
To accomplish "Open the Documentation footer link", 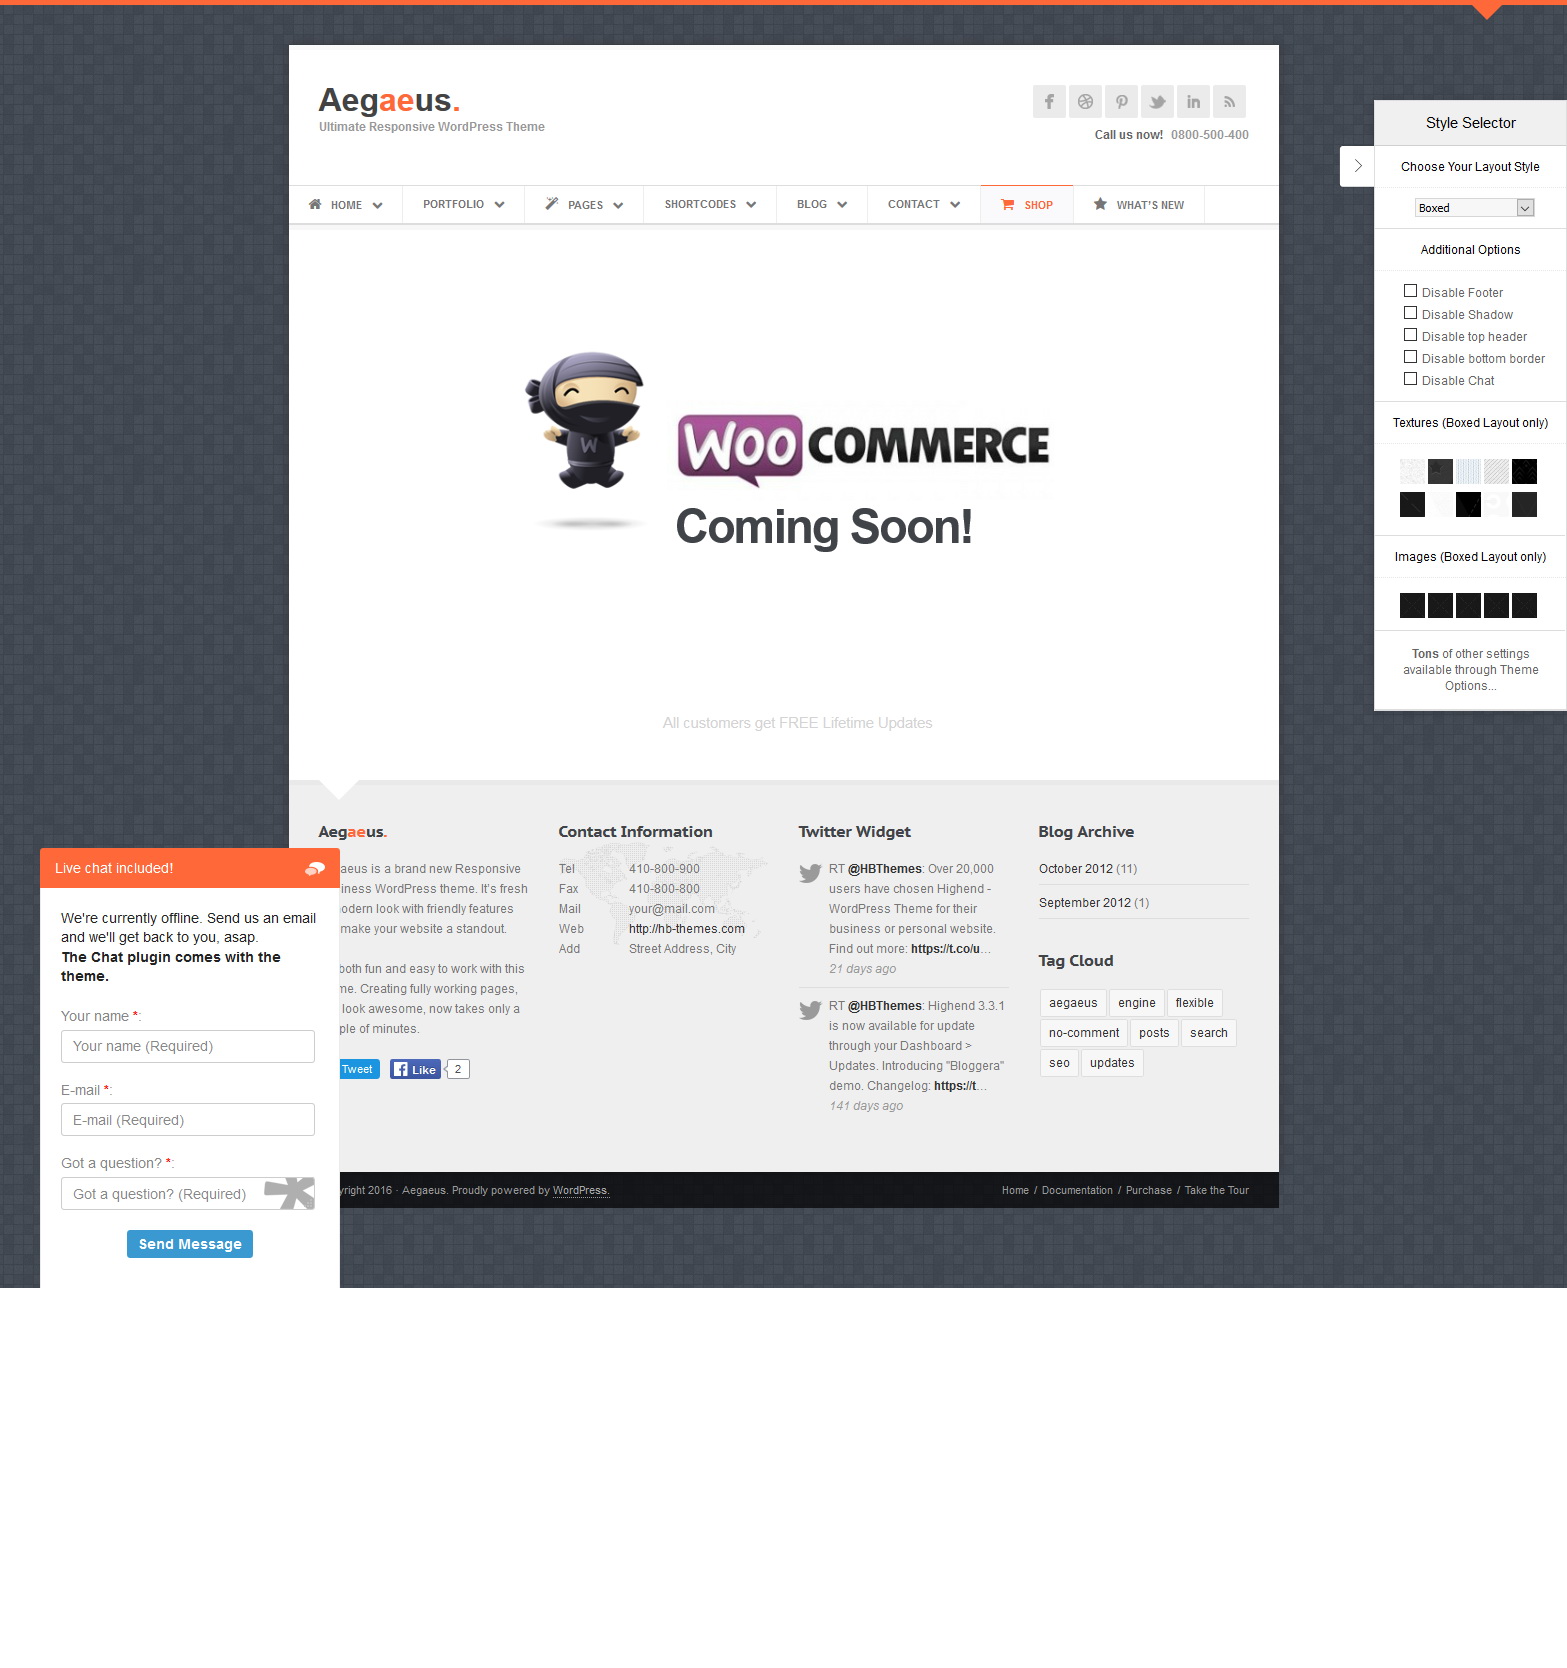I will coord(1077,1190).
